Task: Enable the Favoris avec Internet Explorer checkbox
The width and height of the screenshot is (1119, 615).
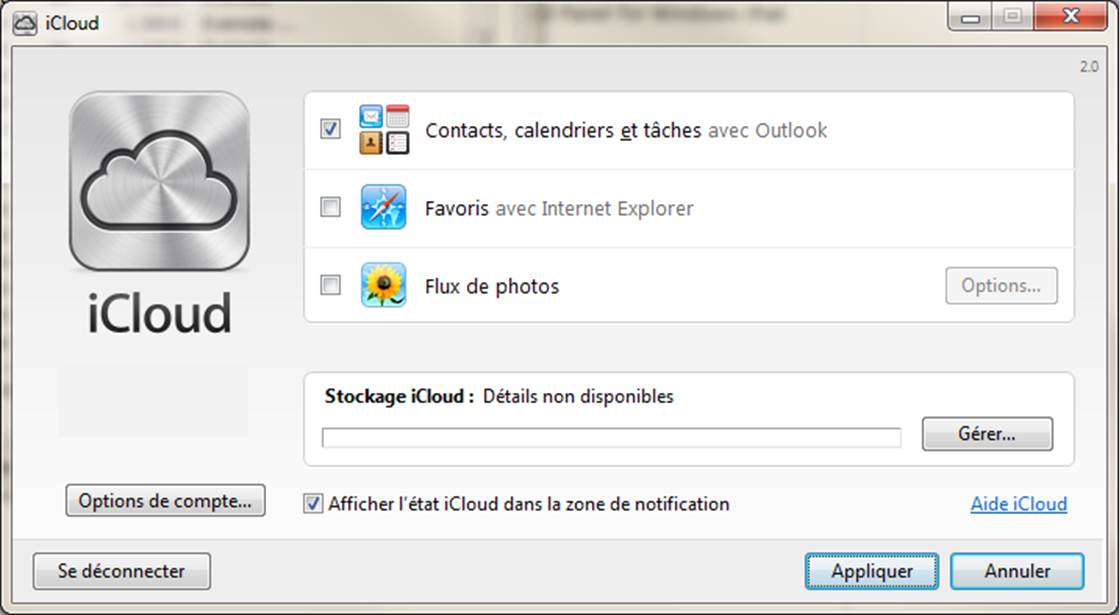Action: (331, 208)
